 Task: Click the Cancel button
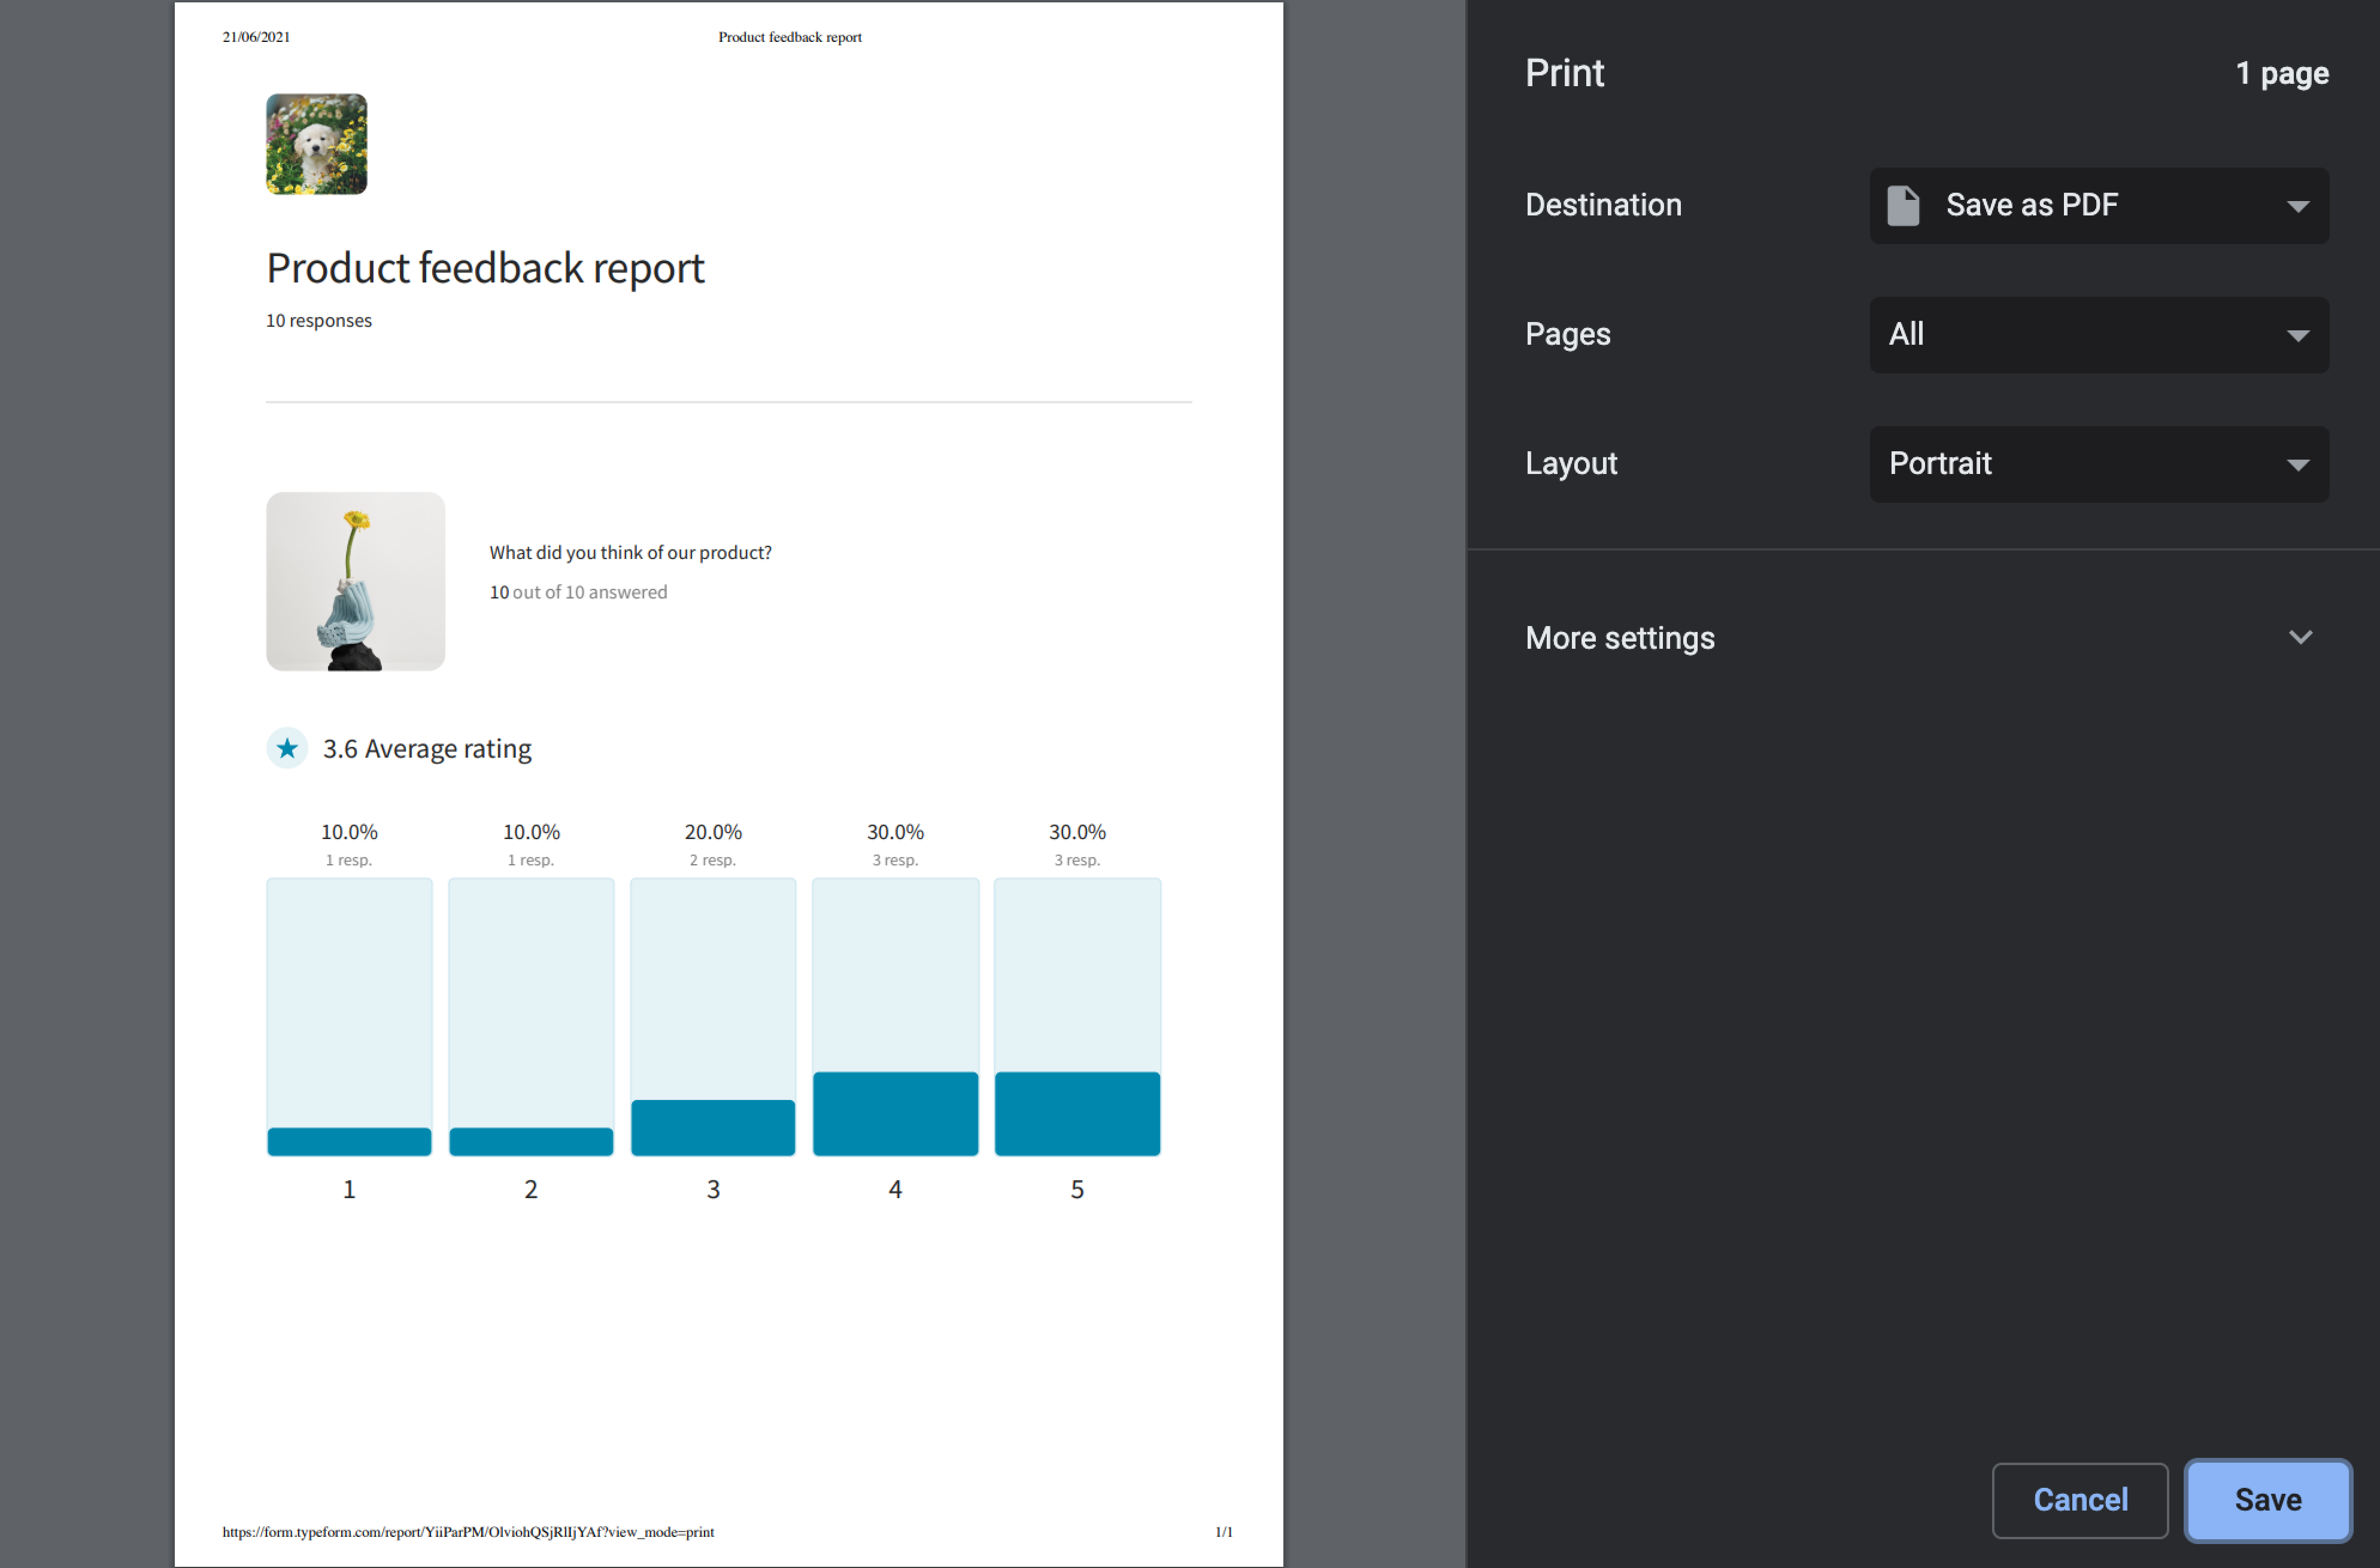coord(2080,1500)
